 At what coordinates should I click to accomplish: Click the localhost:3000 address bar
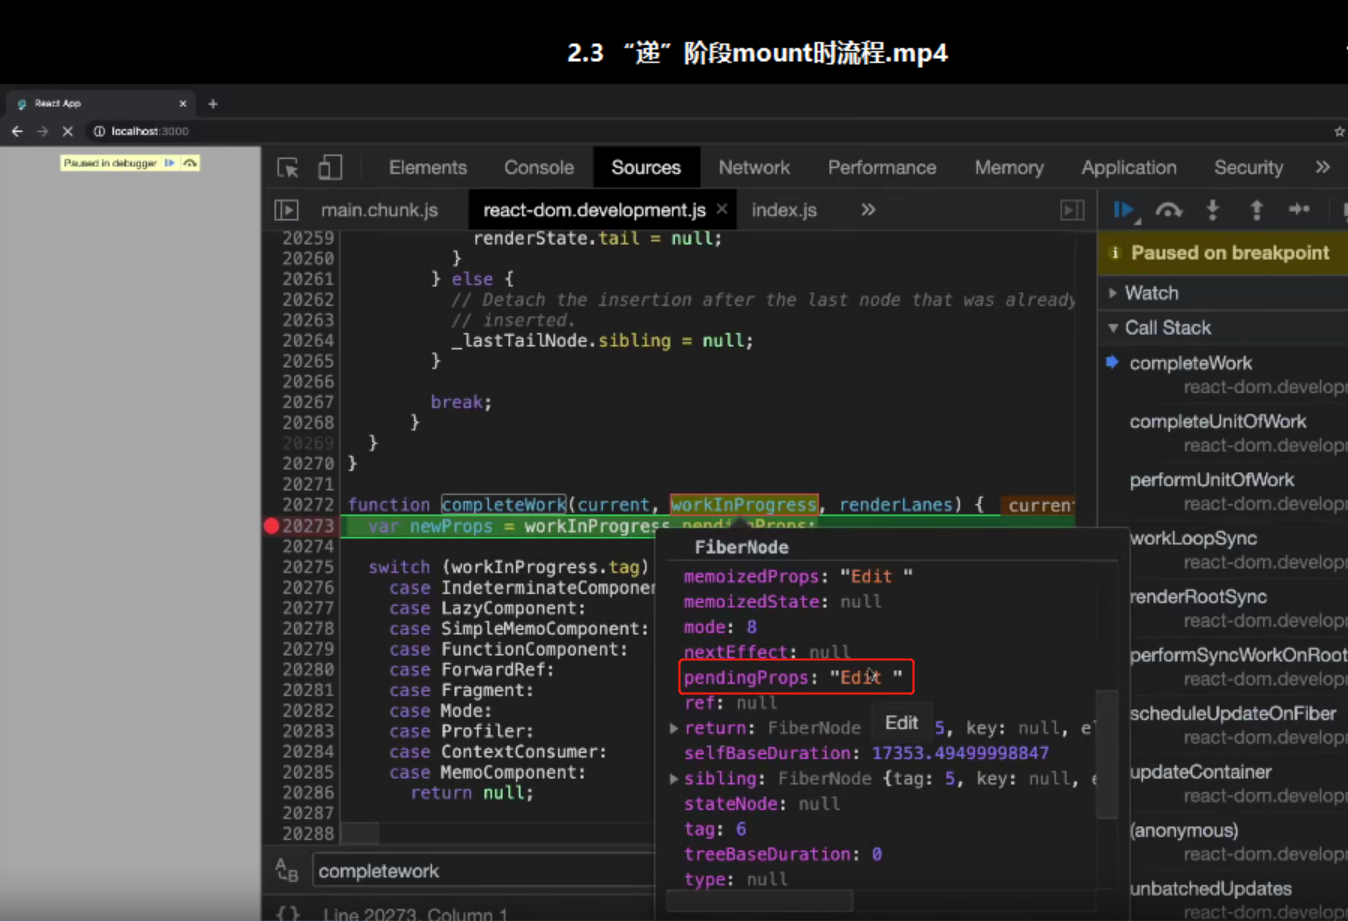149,131
